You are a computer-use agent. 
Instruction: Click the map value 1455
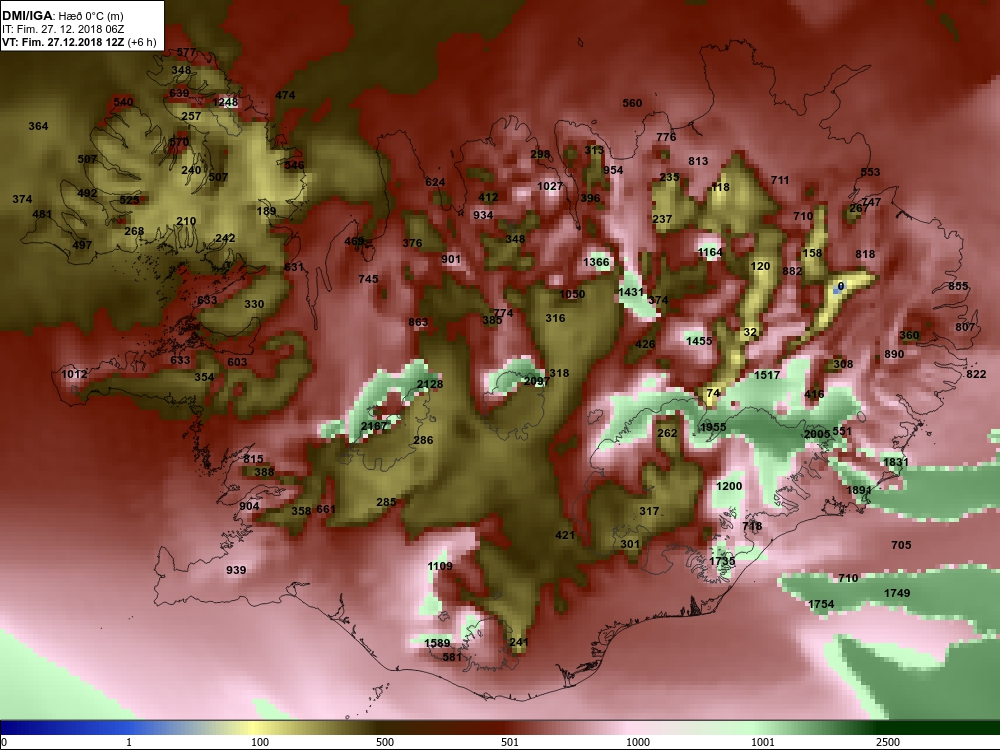click(x=699, y=341)
